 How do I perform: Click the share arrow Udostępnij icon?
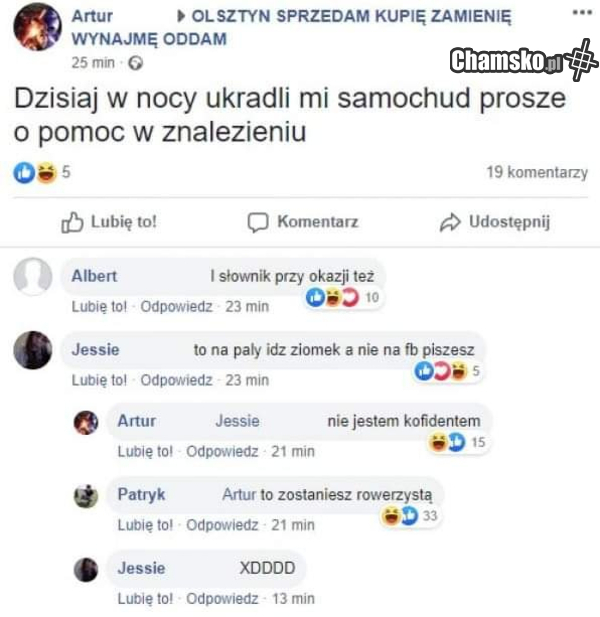[450, 222]
